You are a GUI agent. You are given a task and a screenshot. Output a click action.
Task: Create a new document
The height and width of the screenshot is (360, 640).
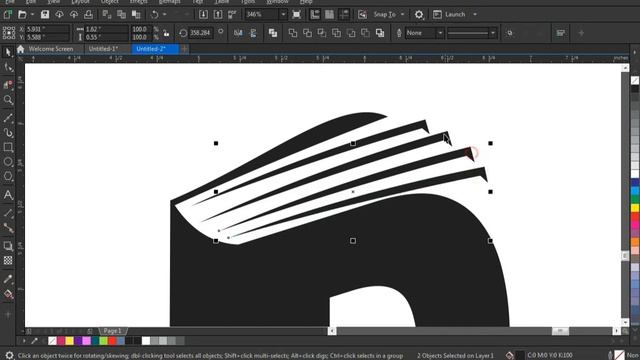[x=7, y=14]
